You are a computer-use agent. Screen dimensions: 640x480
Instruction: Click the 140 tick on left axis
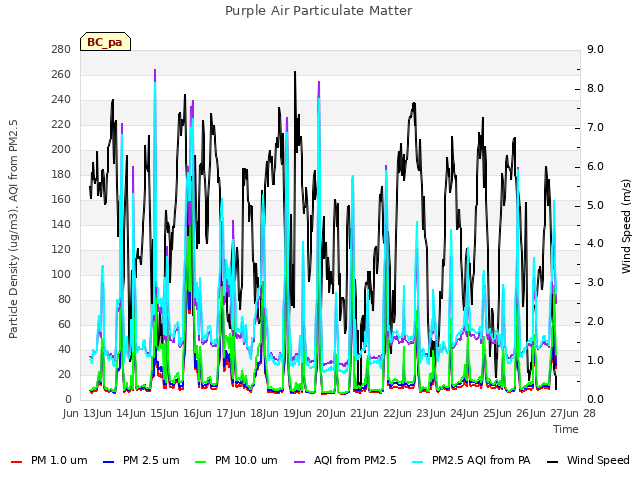(61, 224)
